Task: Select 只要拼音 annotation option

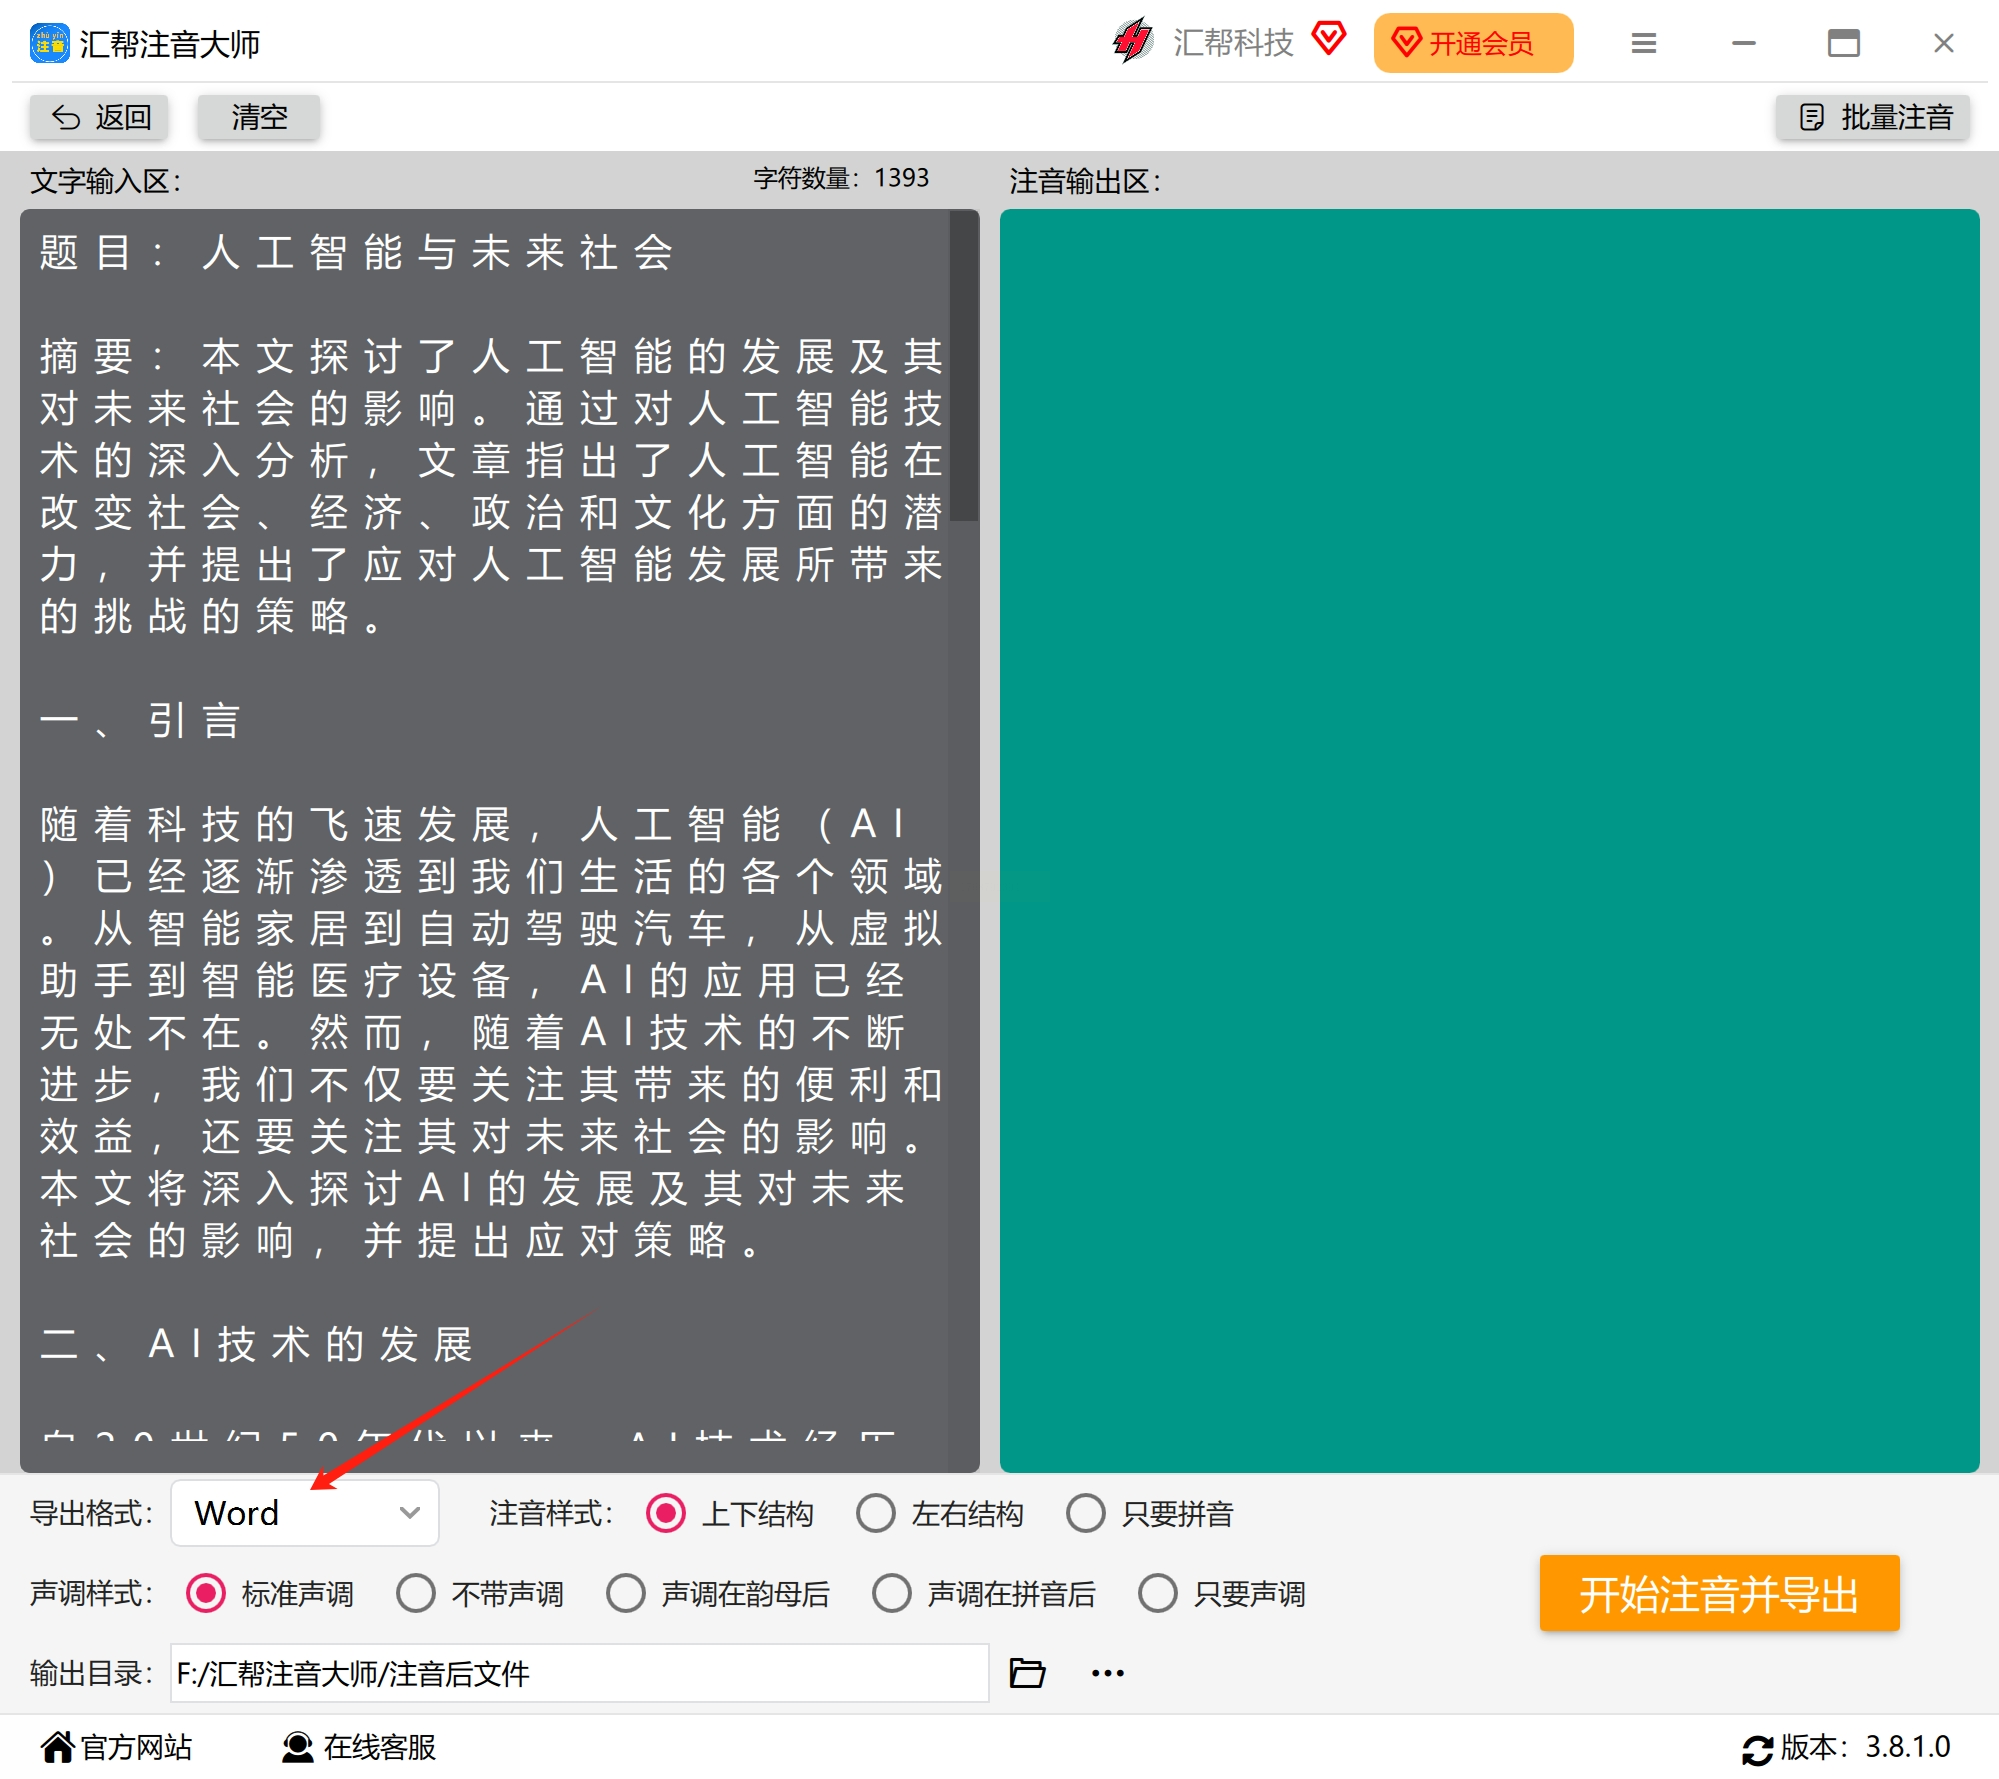Action: (x=1086, y=1513)
